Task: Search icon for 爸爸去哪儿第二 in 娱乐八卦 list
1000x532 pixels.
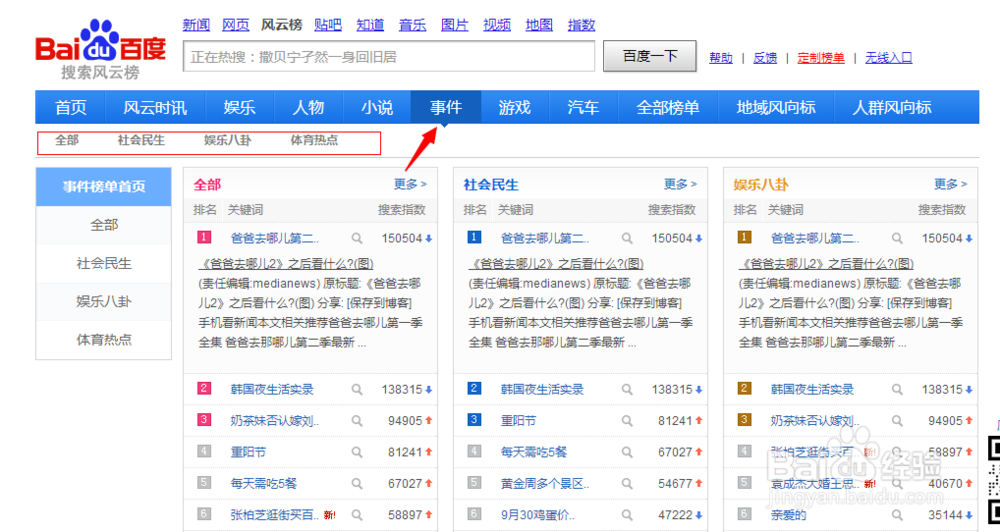Action: pyautogui.click(x=897, y=239)
